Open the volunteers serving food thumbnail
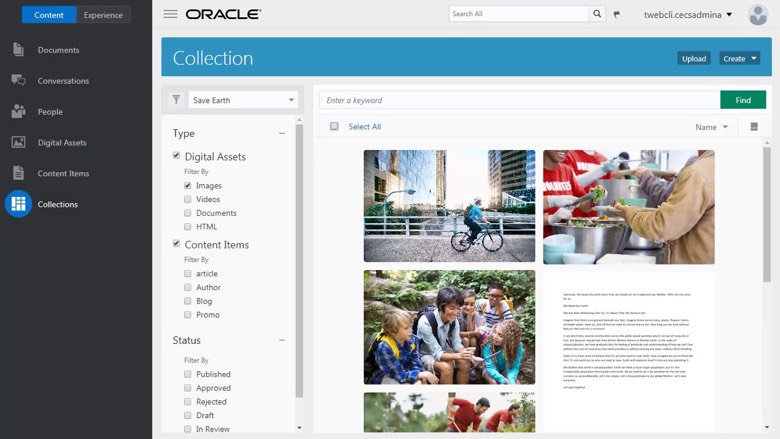780x439 pixels. pyautogui.click(x=629, y=207)
